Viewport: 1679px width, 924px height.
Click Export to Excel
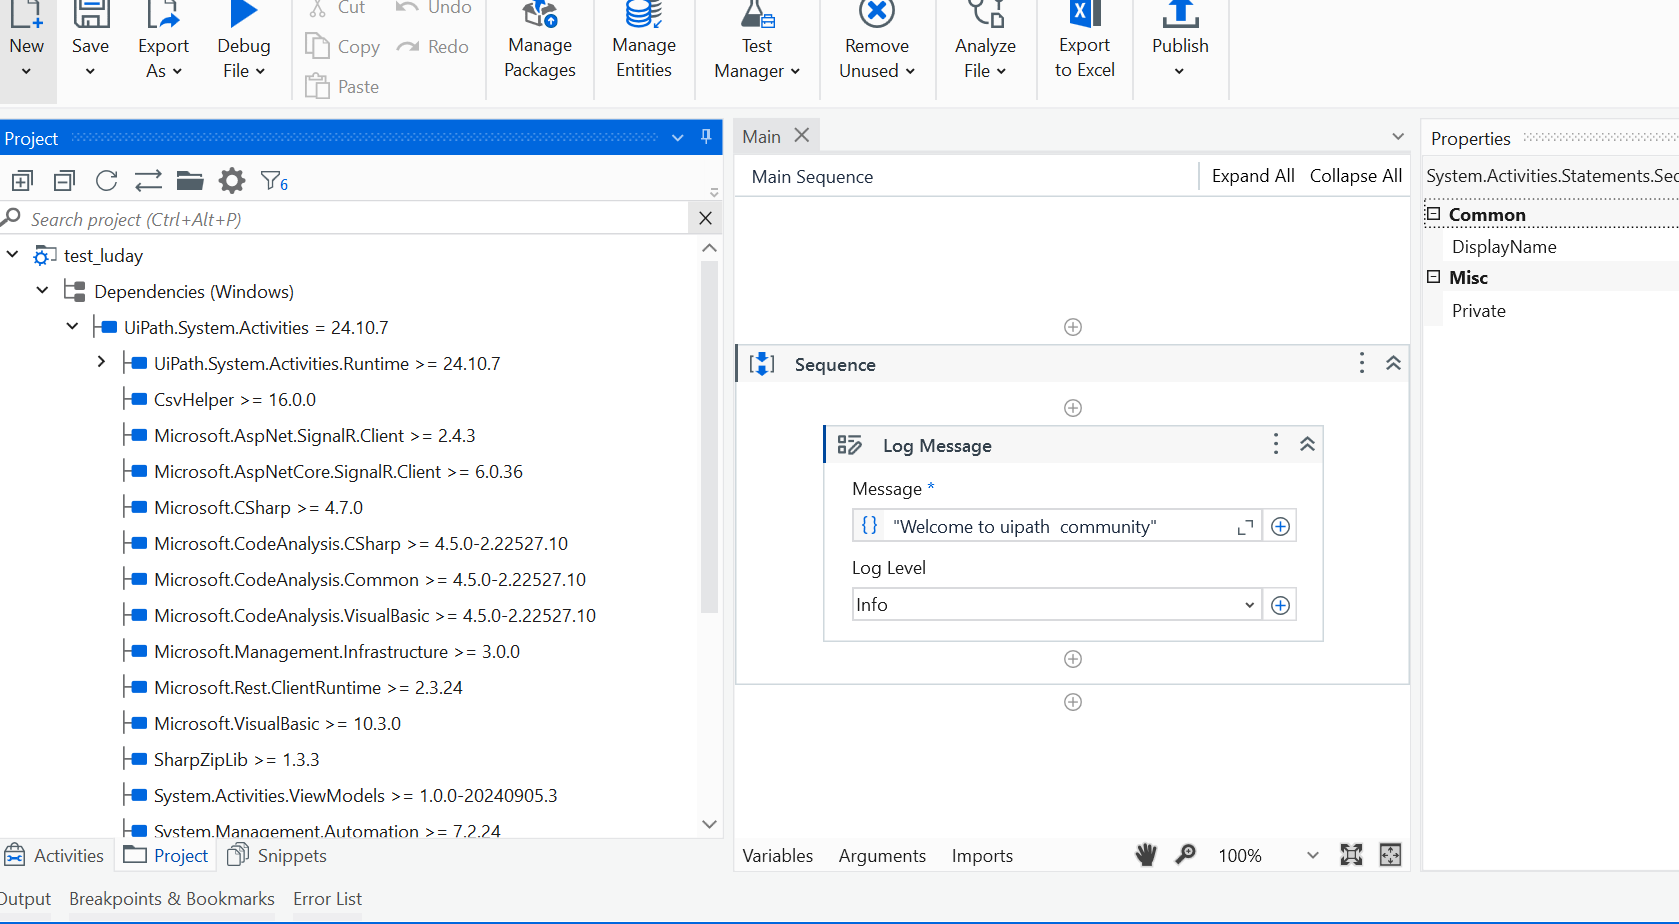pos(1083,45)
